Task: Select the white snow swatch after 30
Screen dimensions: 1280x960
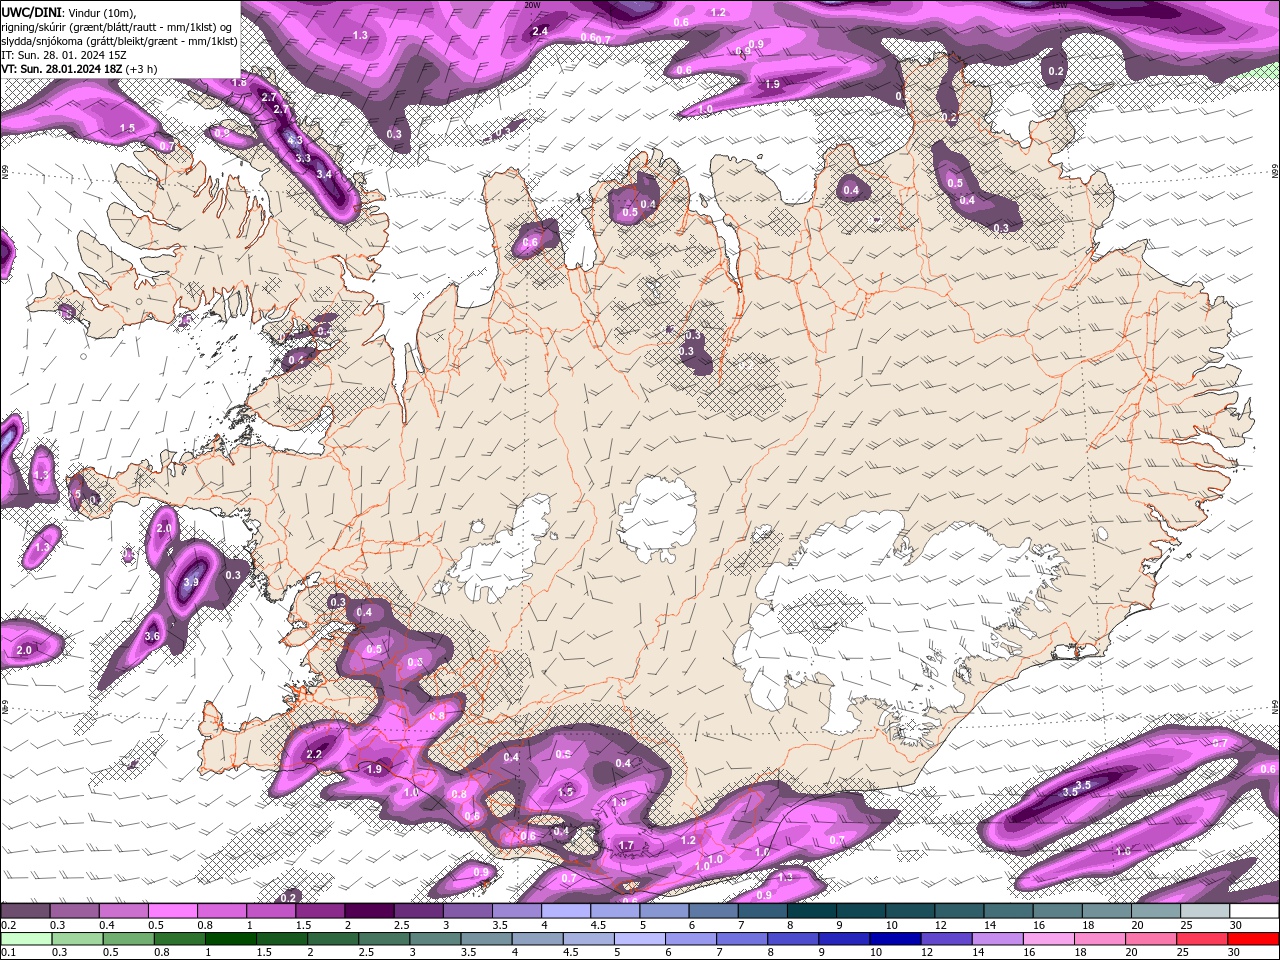Action: tap(1254, 910)
